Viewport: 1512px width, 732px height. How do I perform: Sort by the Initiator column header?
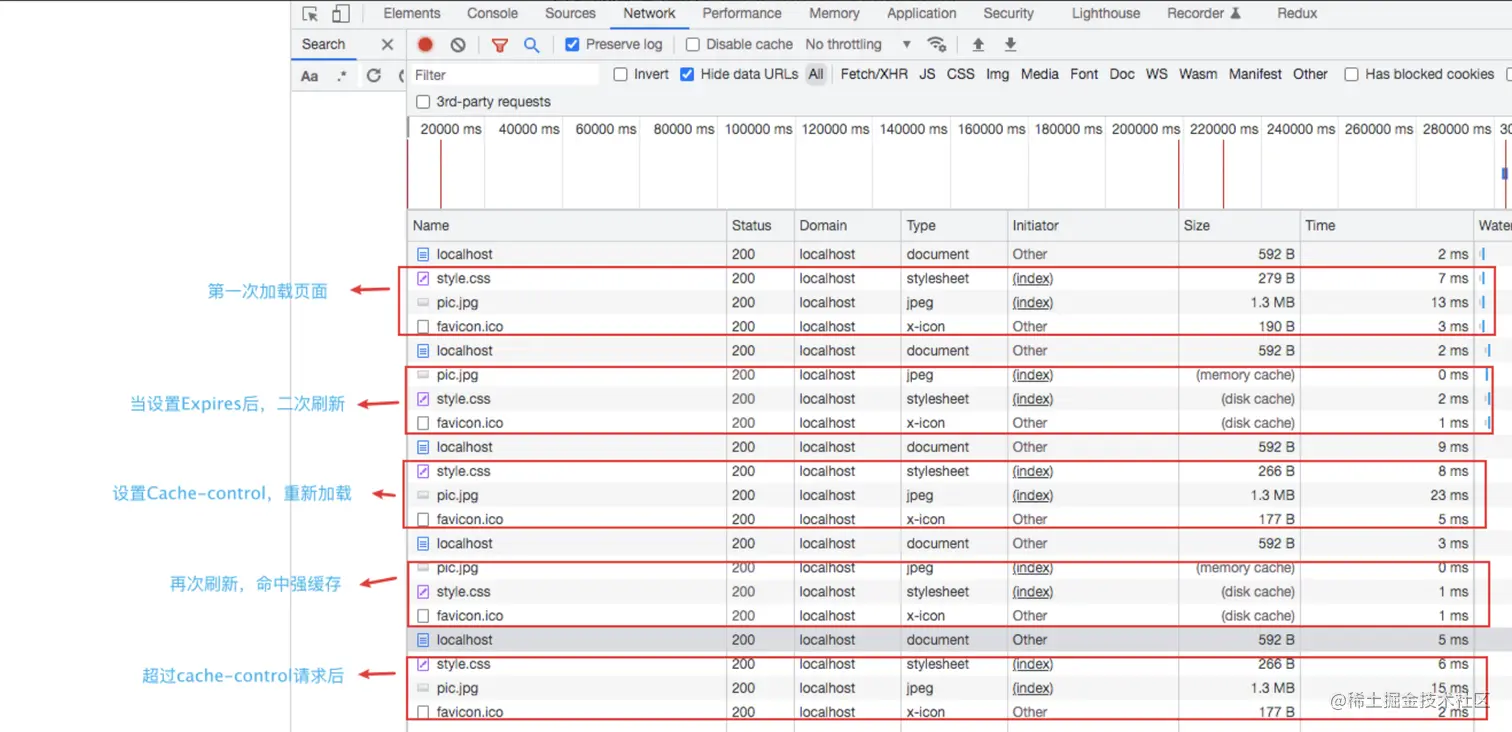click(1092, 226)
